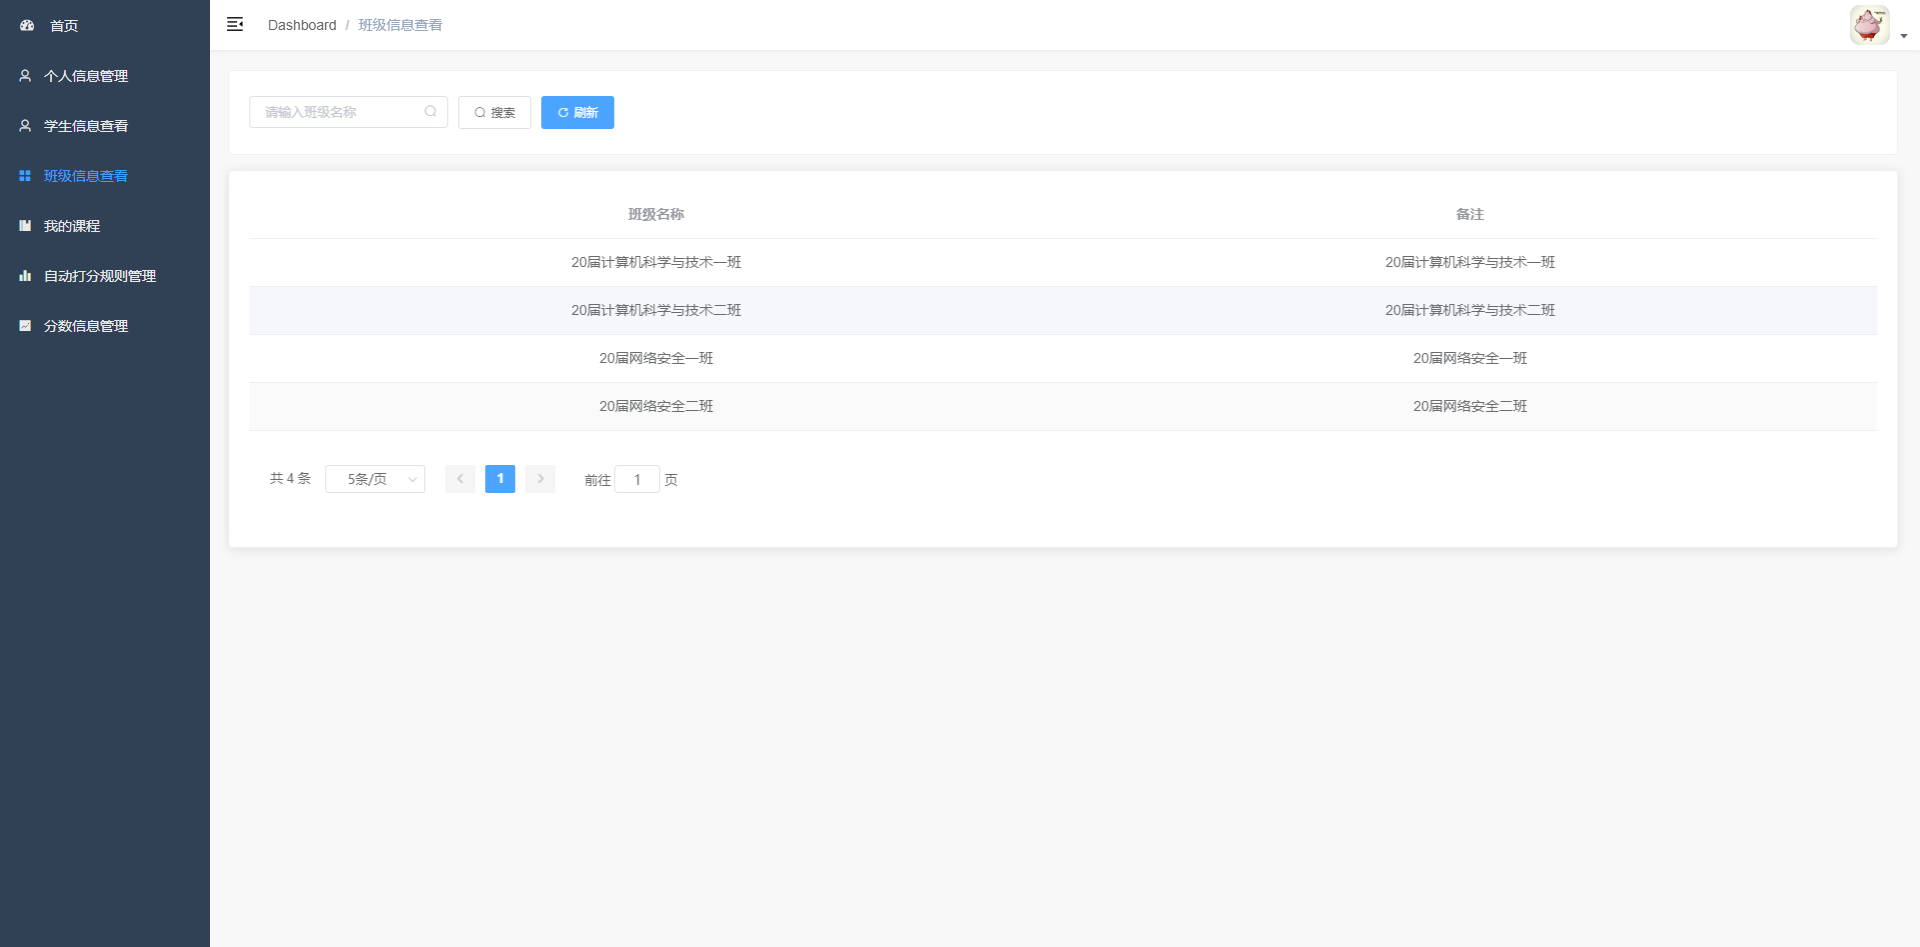Click the icon beside 分数信息管理
This screenshot has width=1920, height=947.
click(x=25, y=326)
